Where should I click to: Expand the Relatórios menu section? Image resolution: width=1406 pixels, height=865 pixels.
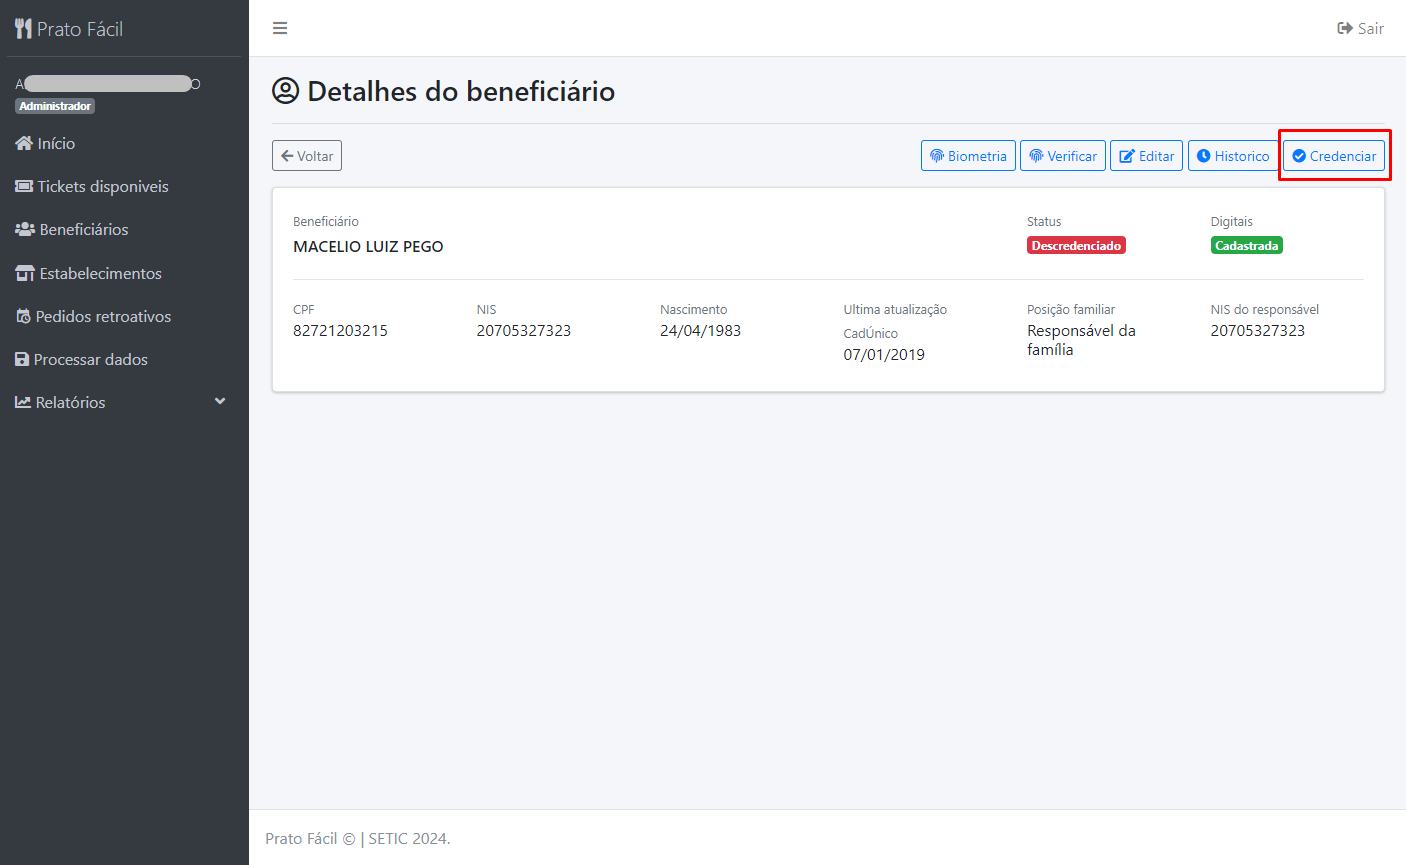[x=69, y=402]
